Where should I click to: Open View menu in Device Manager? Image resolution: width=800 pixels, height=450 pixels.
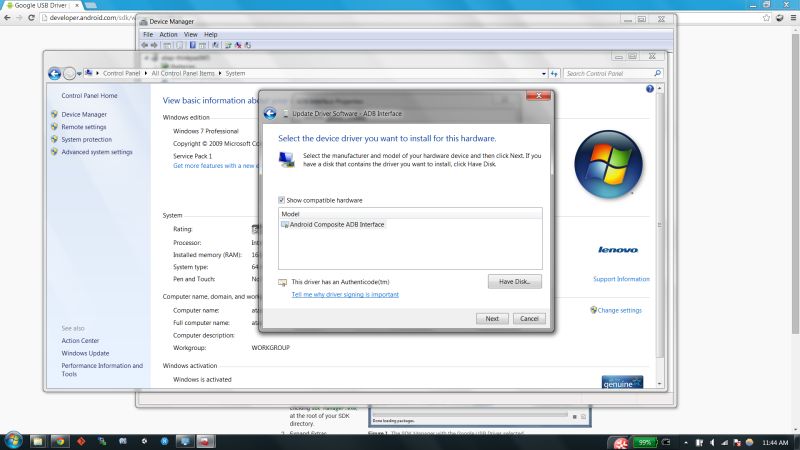pos(191,35)
